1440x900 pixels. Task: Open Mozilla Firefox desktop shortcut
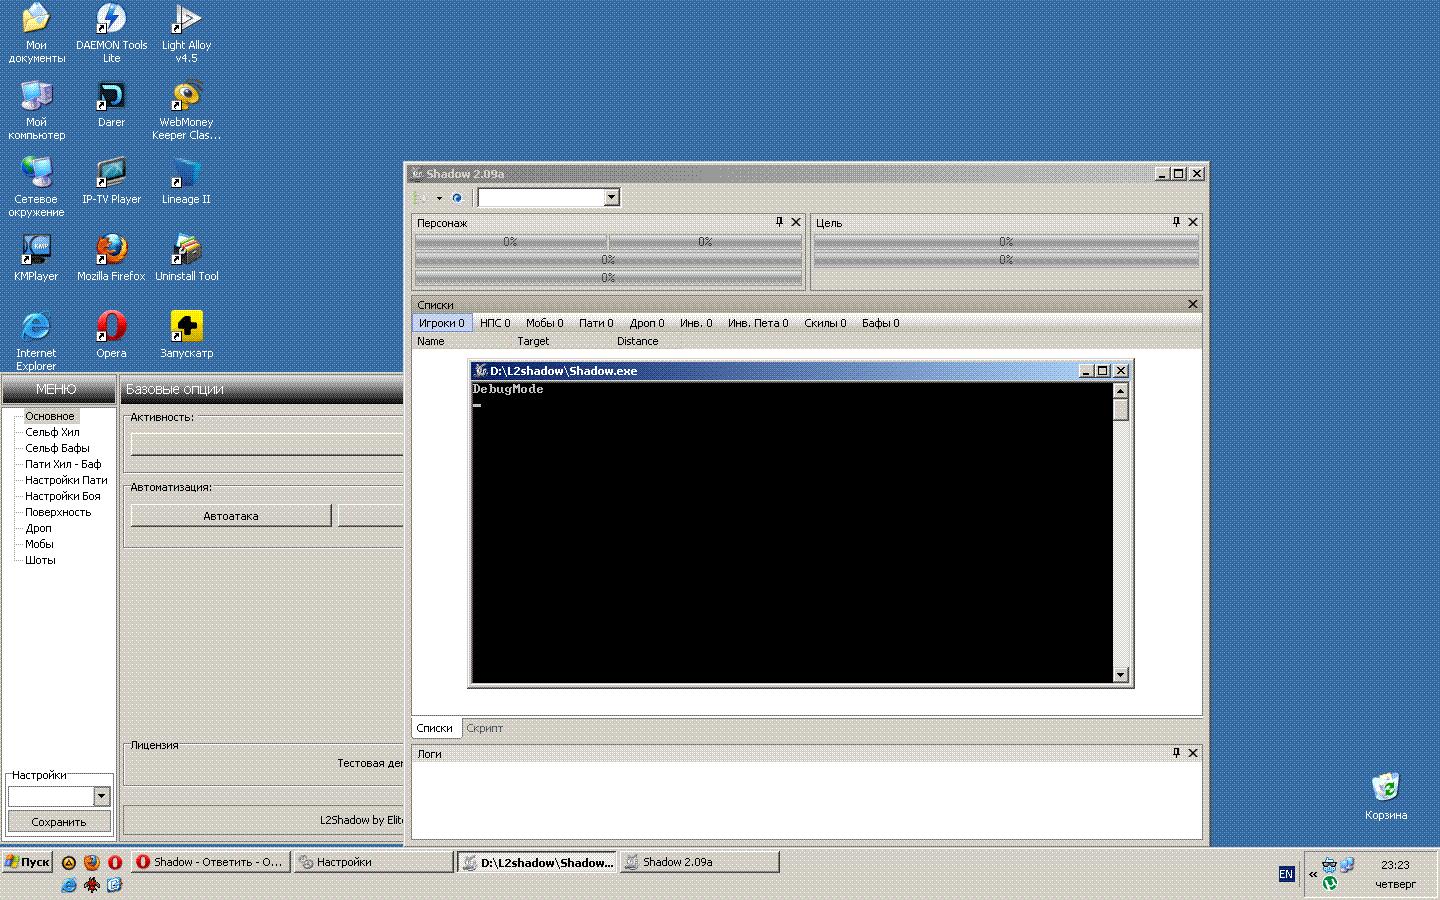(x=111, y=258)
